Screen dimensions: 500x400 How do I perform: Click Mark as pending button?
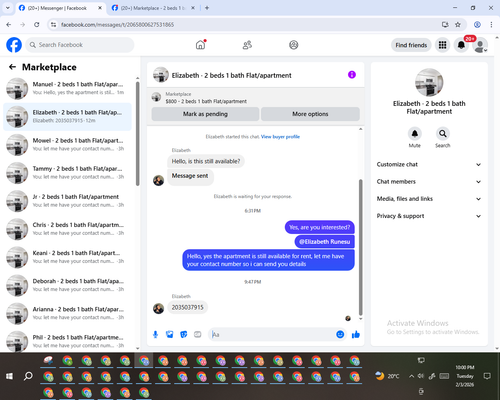click(x=205, y=114)
